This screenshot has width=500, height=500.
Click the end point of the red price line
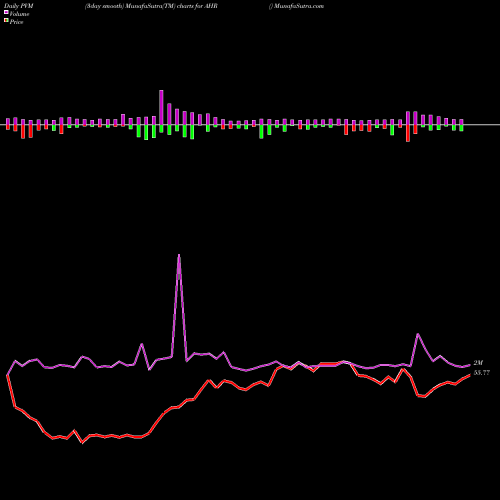pos(470,375)
